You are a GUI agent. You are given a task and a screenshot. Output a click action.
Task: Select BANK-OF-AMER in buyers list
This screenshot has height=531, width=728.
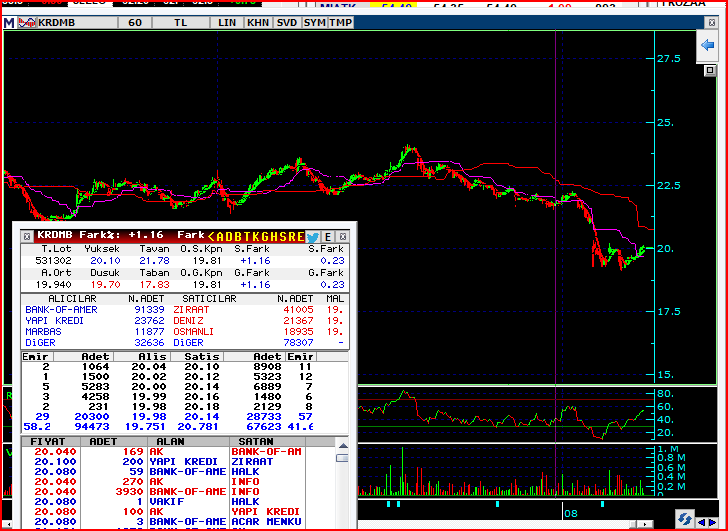[61, 310]
